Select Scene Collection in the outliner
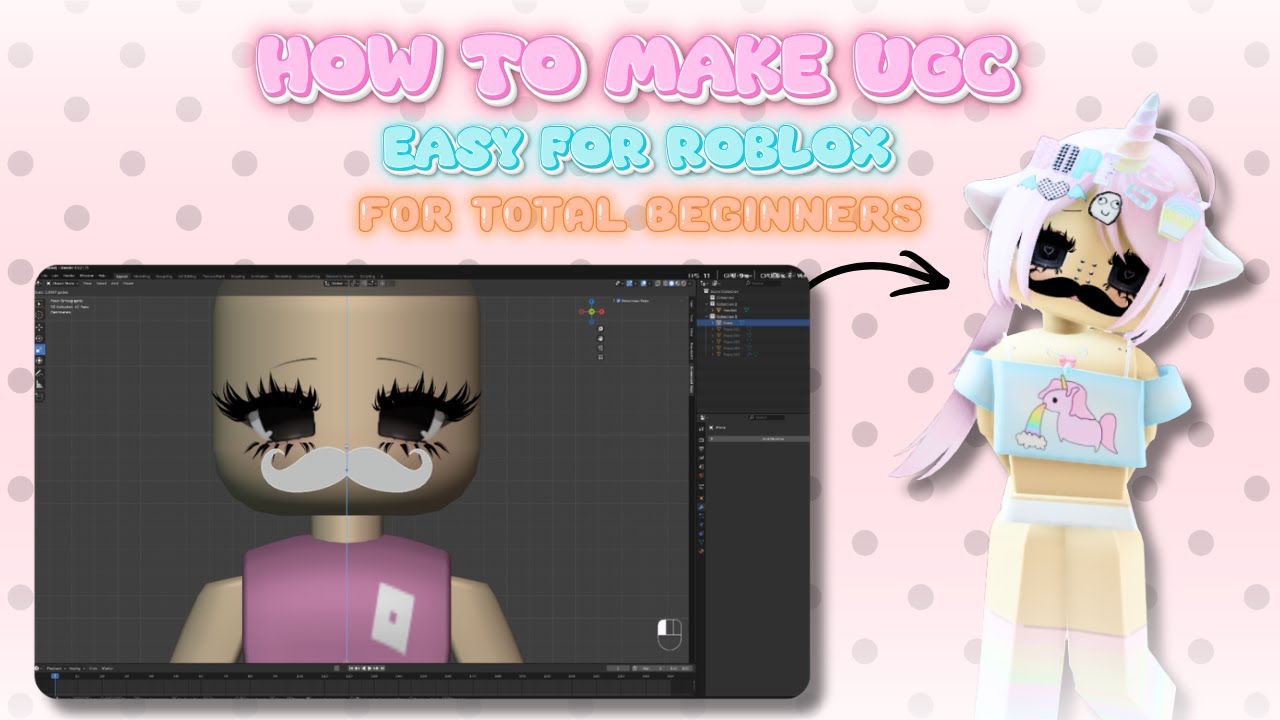This screenshot has width=1280, height=720. (x=724, y=291)
